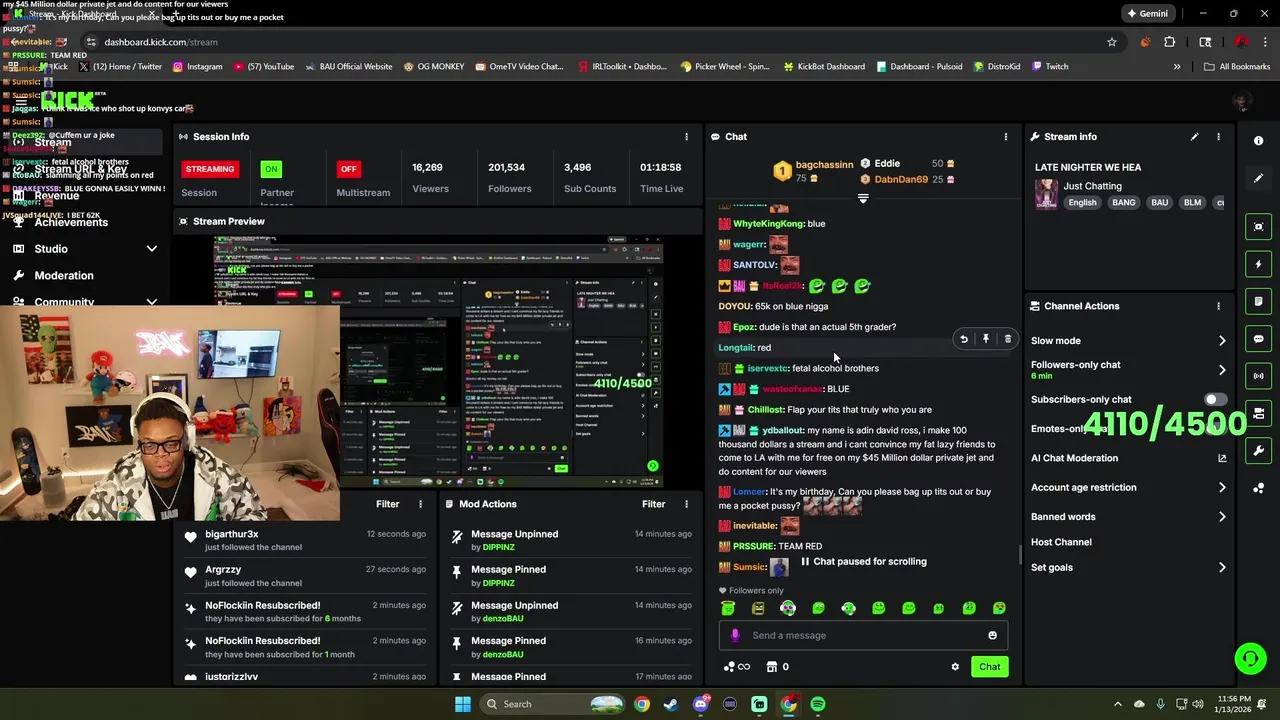Expand Slow mode settings
This screenshot has height=720, width=1280.
pos(1222,341)
